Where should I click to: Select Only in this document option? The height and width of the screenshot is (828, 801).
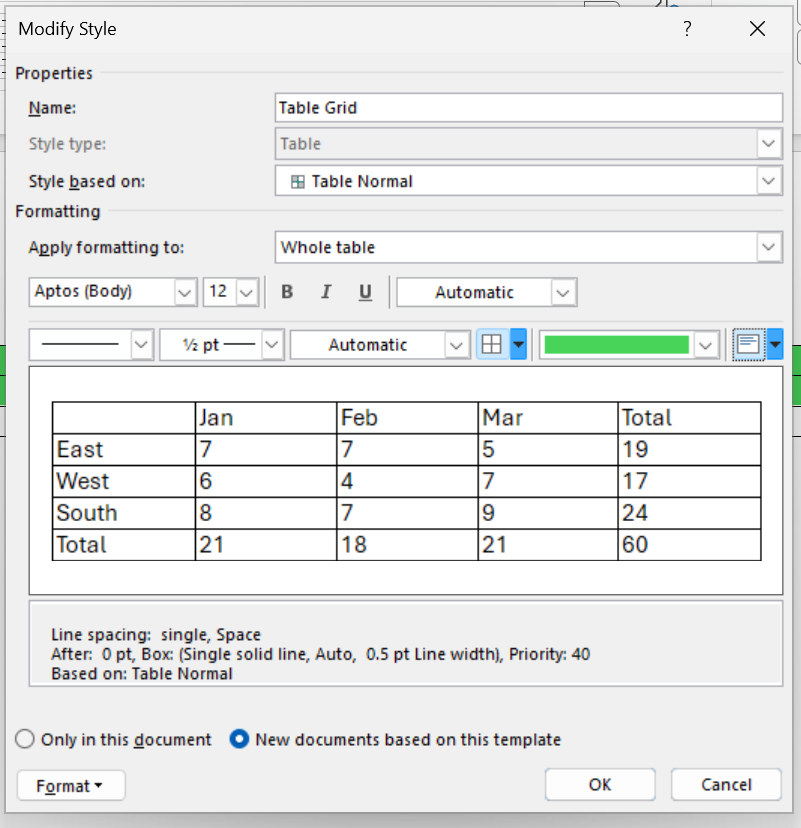(x=114, y=739)
